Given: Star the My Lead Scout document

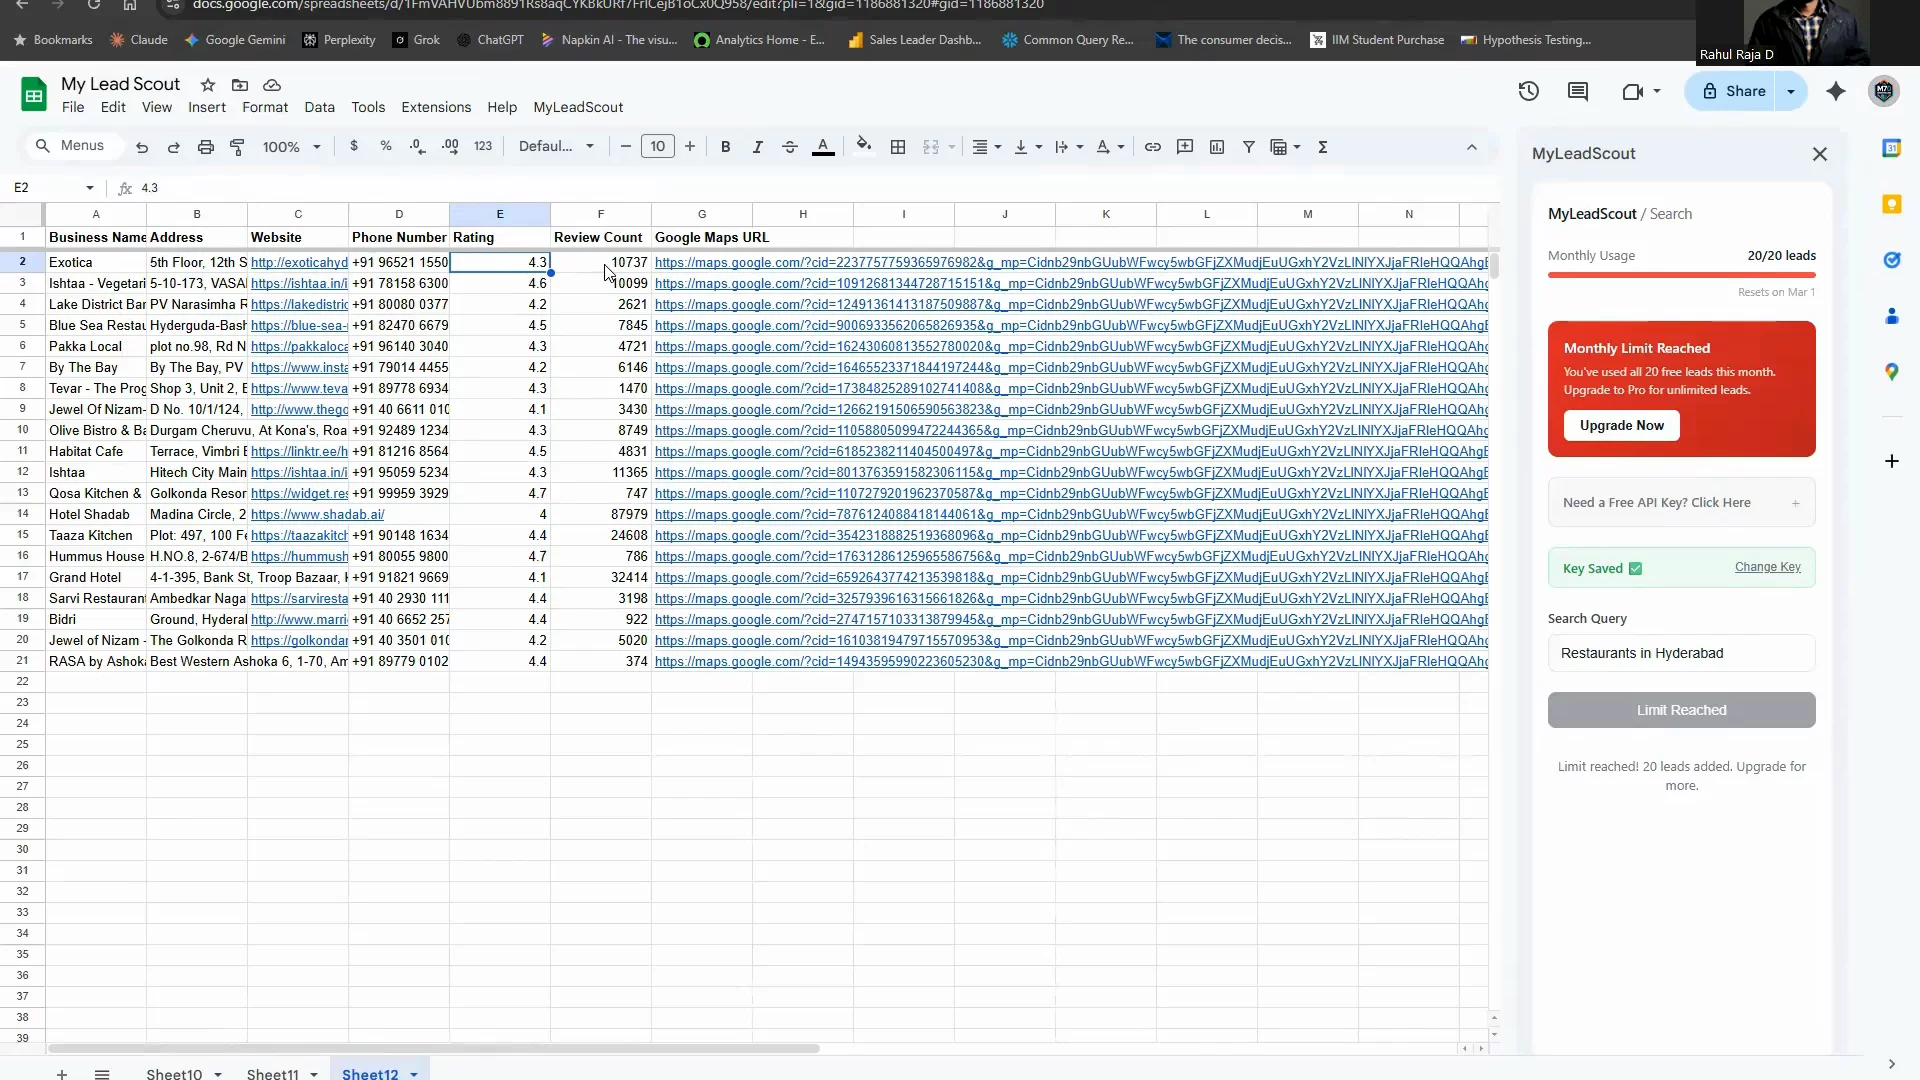Looking at the screenshot, I should (x=208, y=85).
